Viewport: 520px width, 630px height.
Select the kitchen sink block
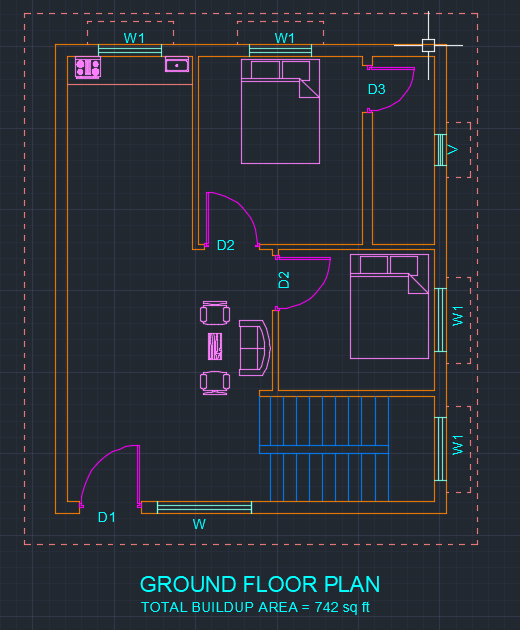point(177,65)
